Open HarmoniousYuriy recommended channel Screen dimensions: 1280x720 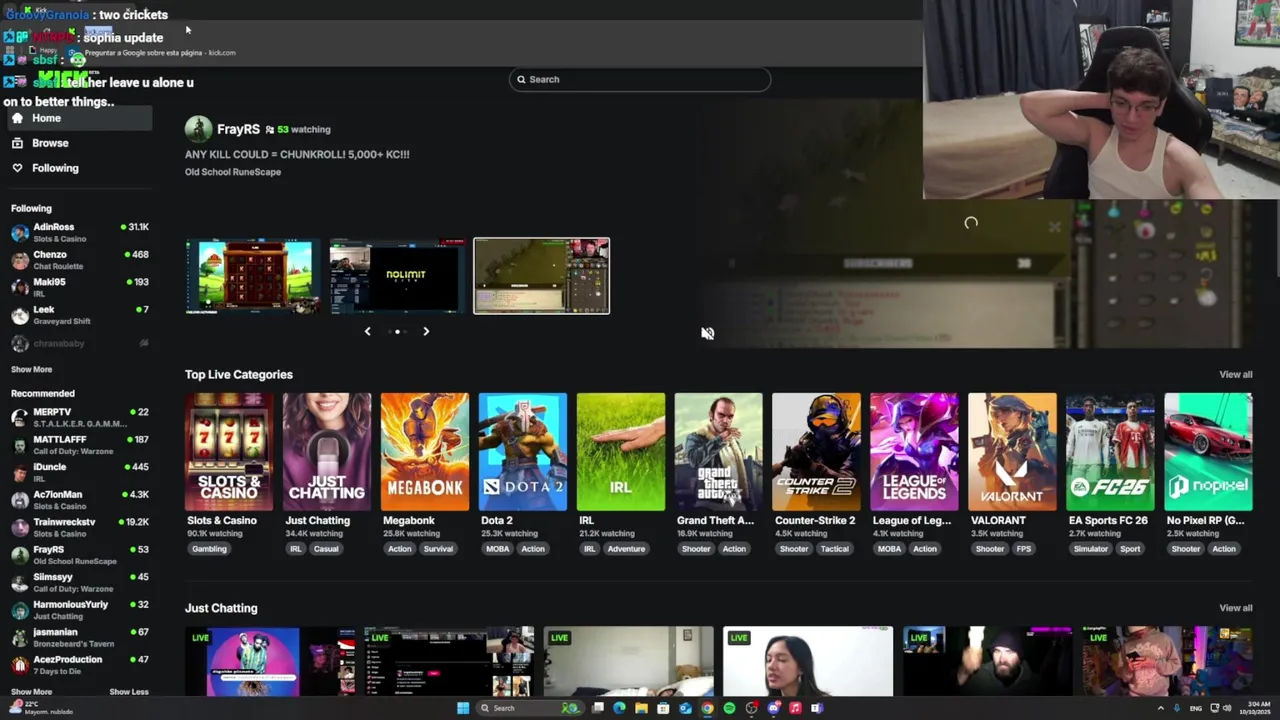pyautogui.click(x=80, y=610)
